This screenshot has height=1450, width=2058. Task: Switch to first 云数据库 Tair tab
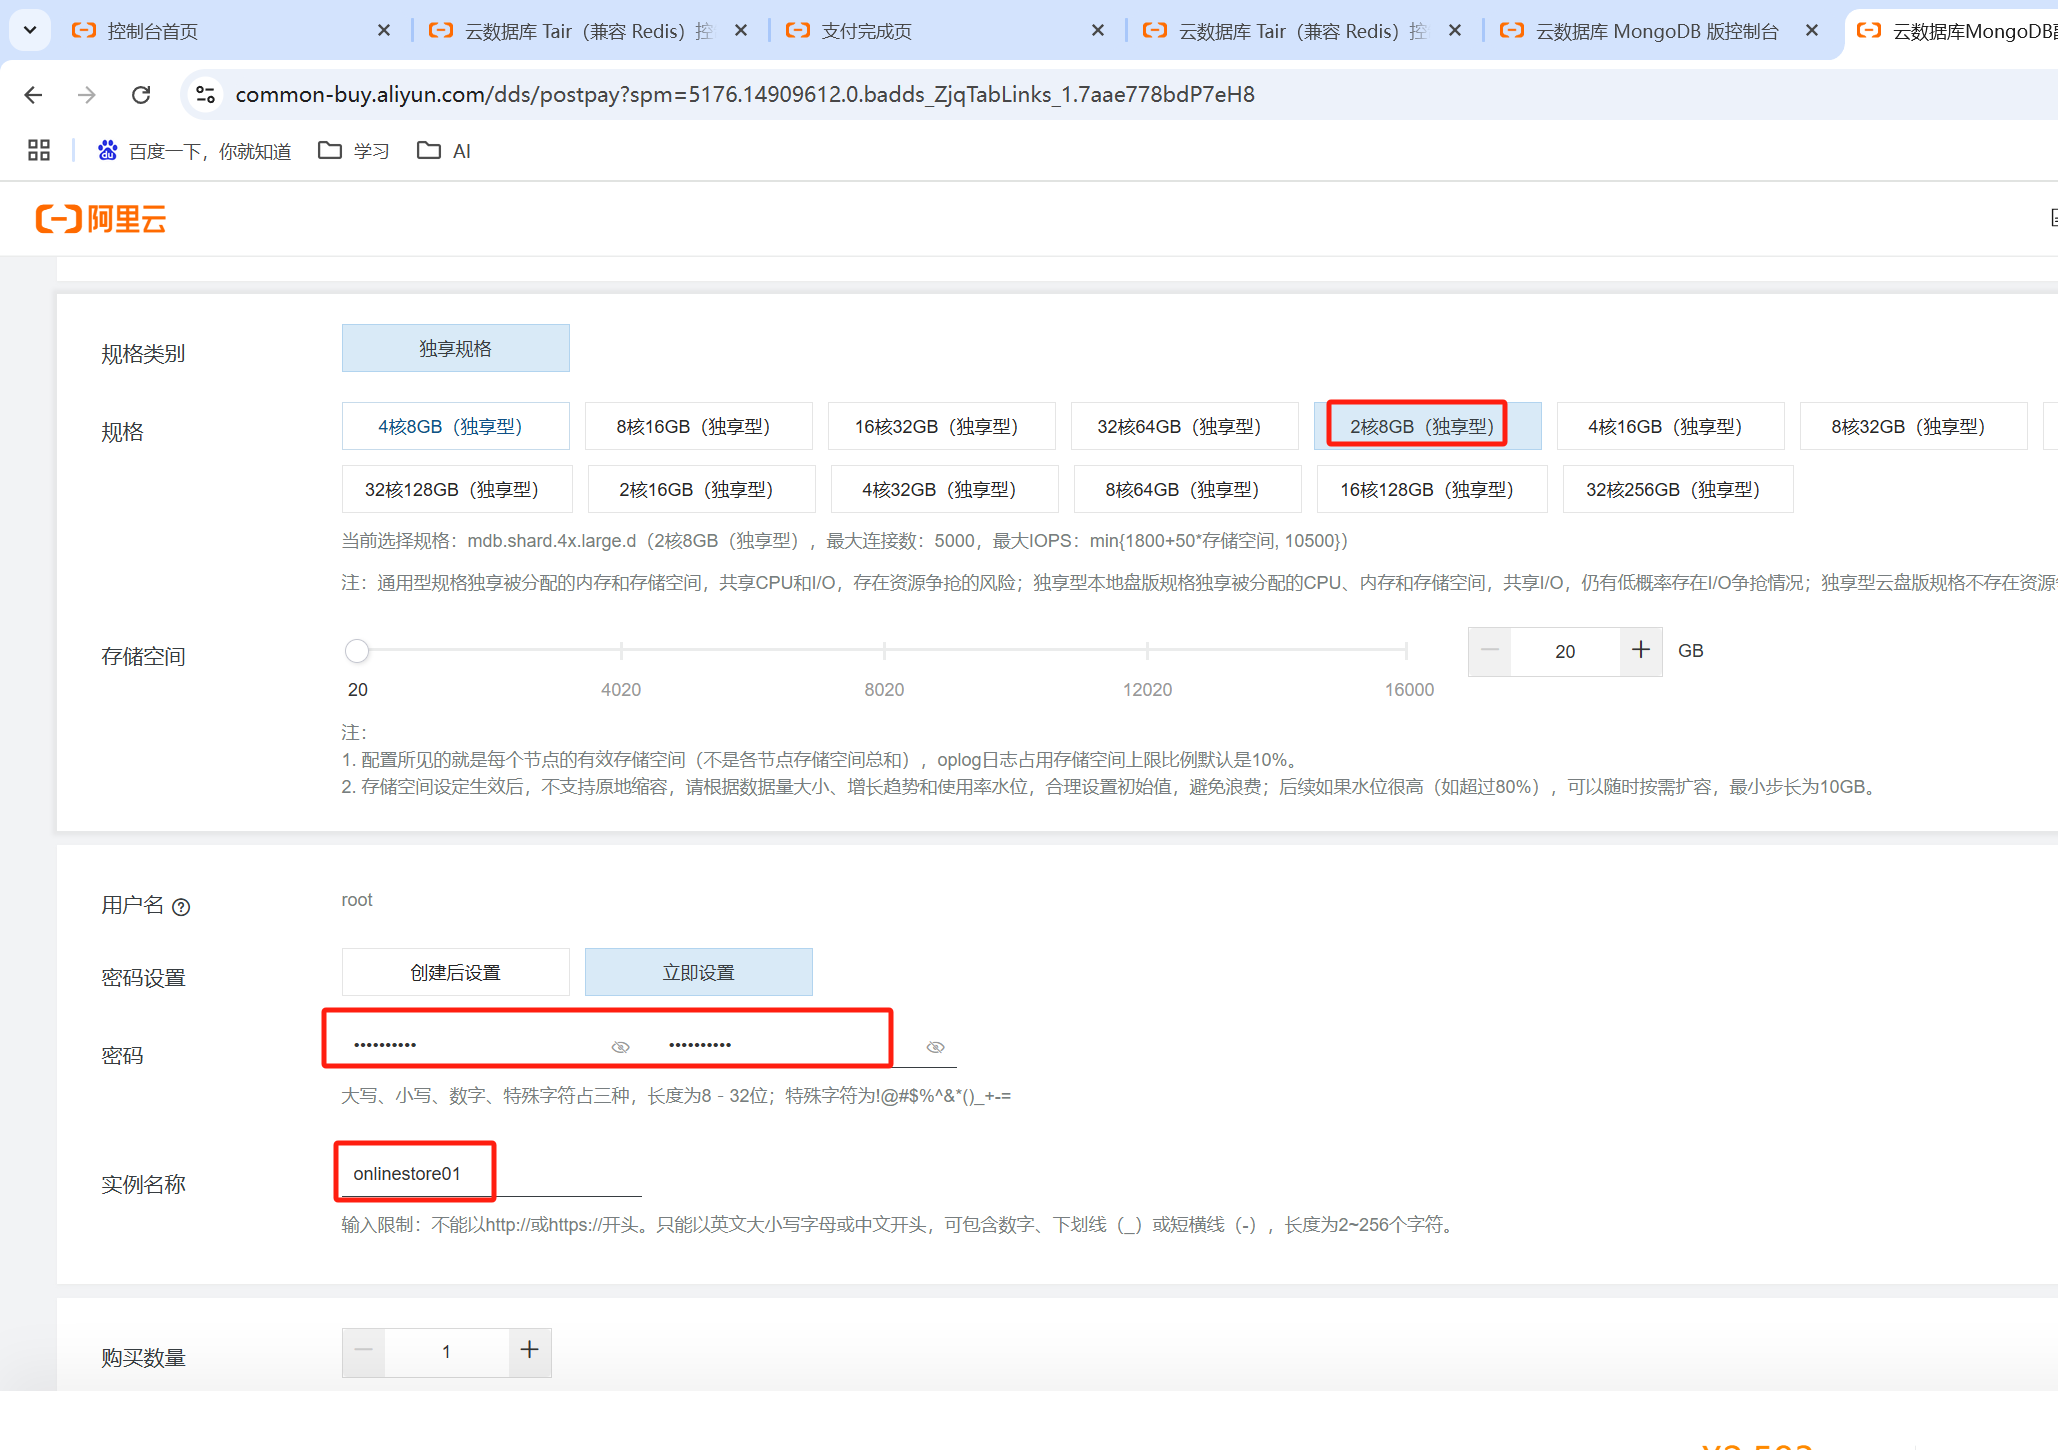pyautogui.click(x=590, y=31)
